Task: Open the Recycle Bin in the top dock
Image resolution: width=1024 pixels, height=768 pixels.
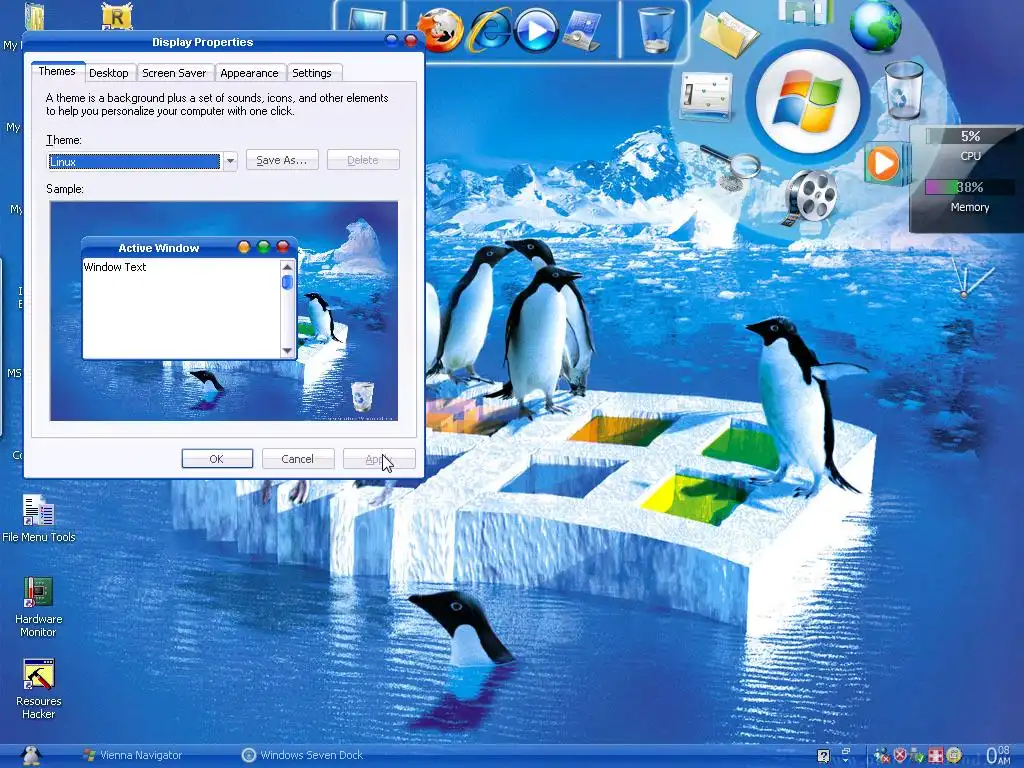Action: (656, 30)
